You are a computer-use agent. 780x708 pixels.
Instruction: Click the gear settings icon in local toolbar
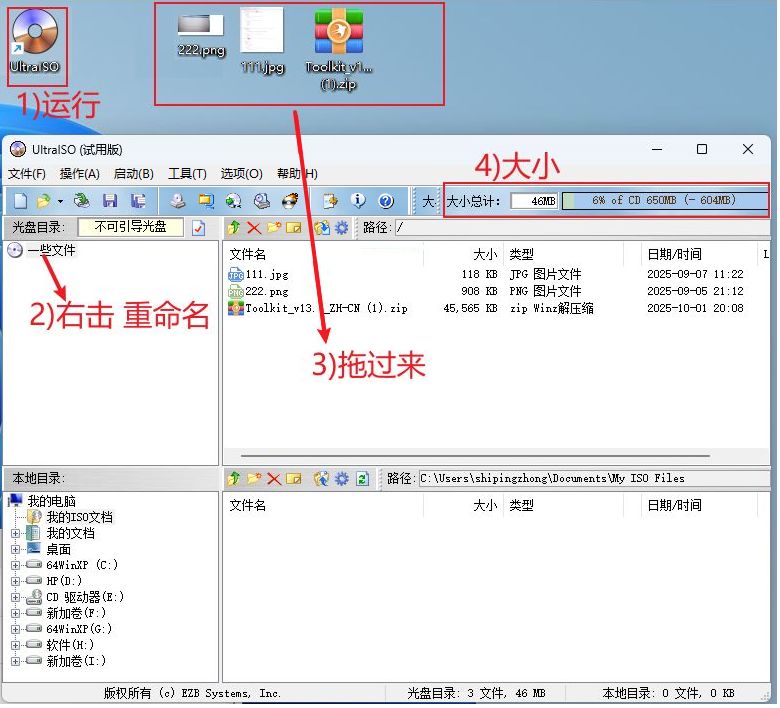(x=342, y=479)
